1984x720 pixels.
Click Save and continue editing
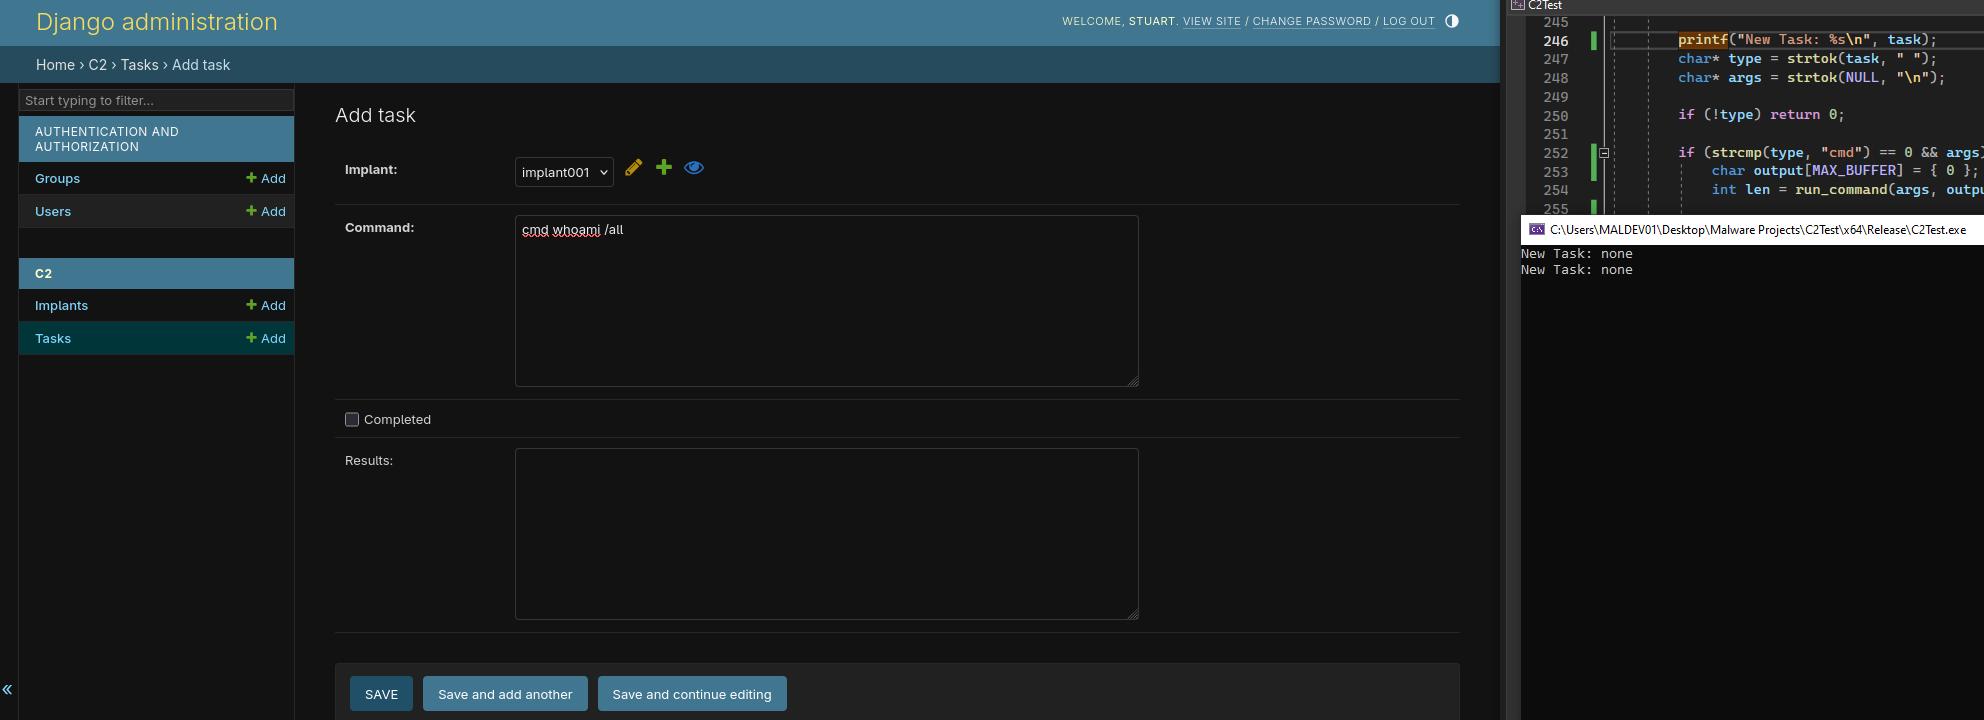pos(691,694)
